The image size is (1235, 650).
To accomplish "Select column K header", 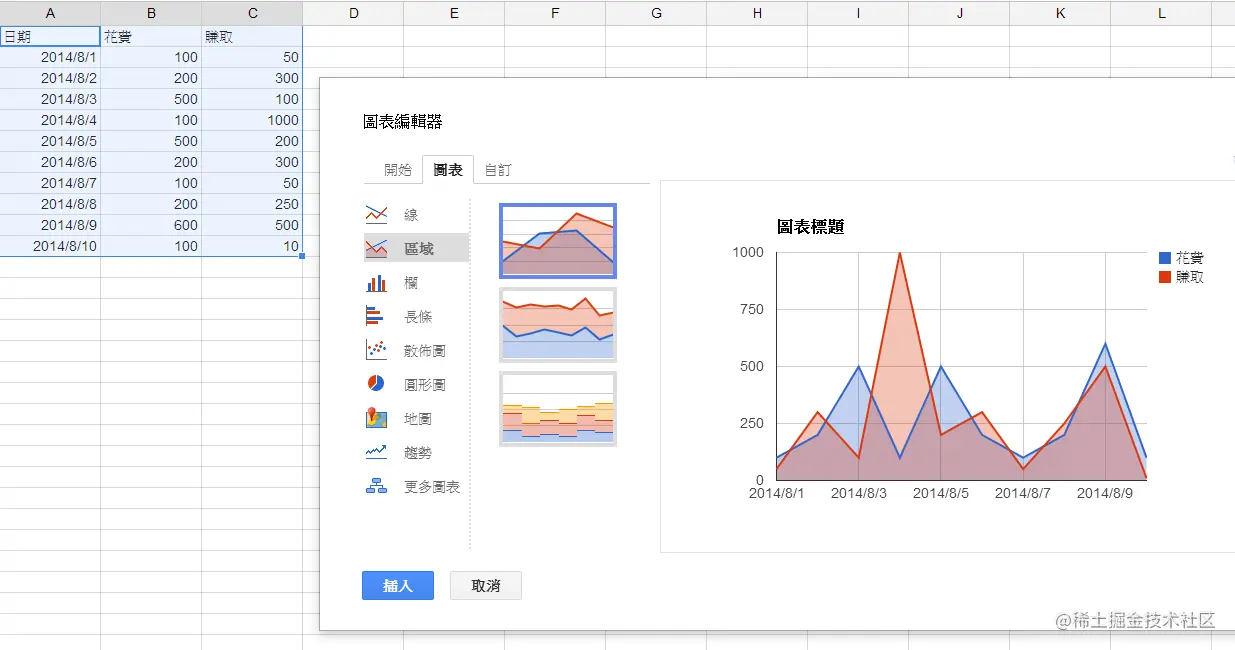I will [x=1060, y=13].
